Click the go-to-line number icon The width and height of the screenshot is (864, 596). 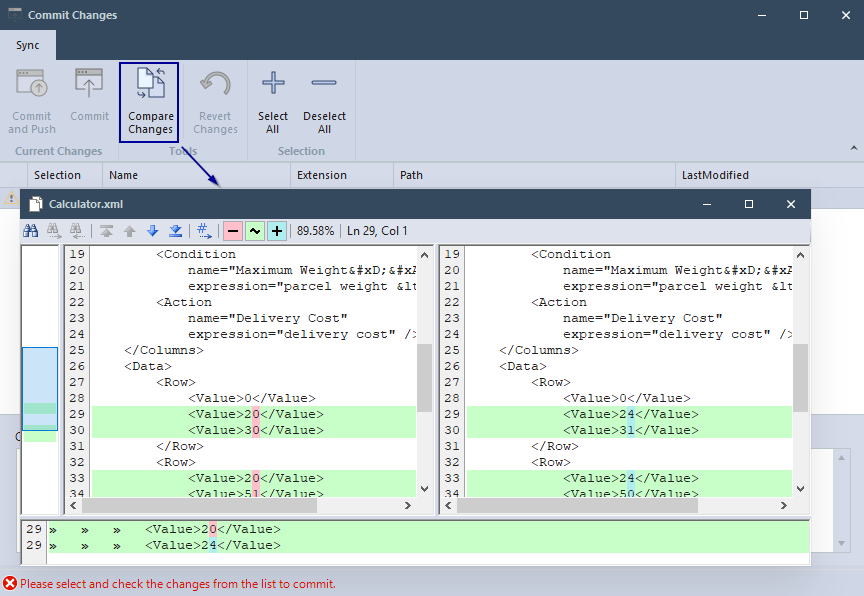204,231
